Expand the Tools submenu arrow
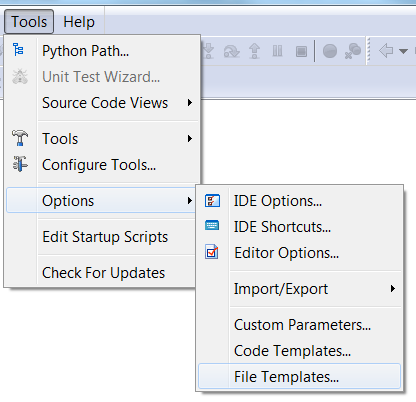Screen dimensions: 416x402 click(190, 139)
